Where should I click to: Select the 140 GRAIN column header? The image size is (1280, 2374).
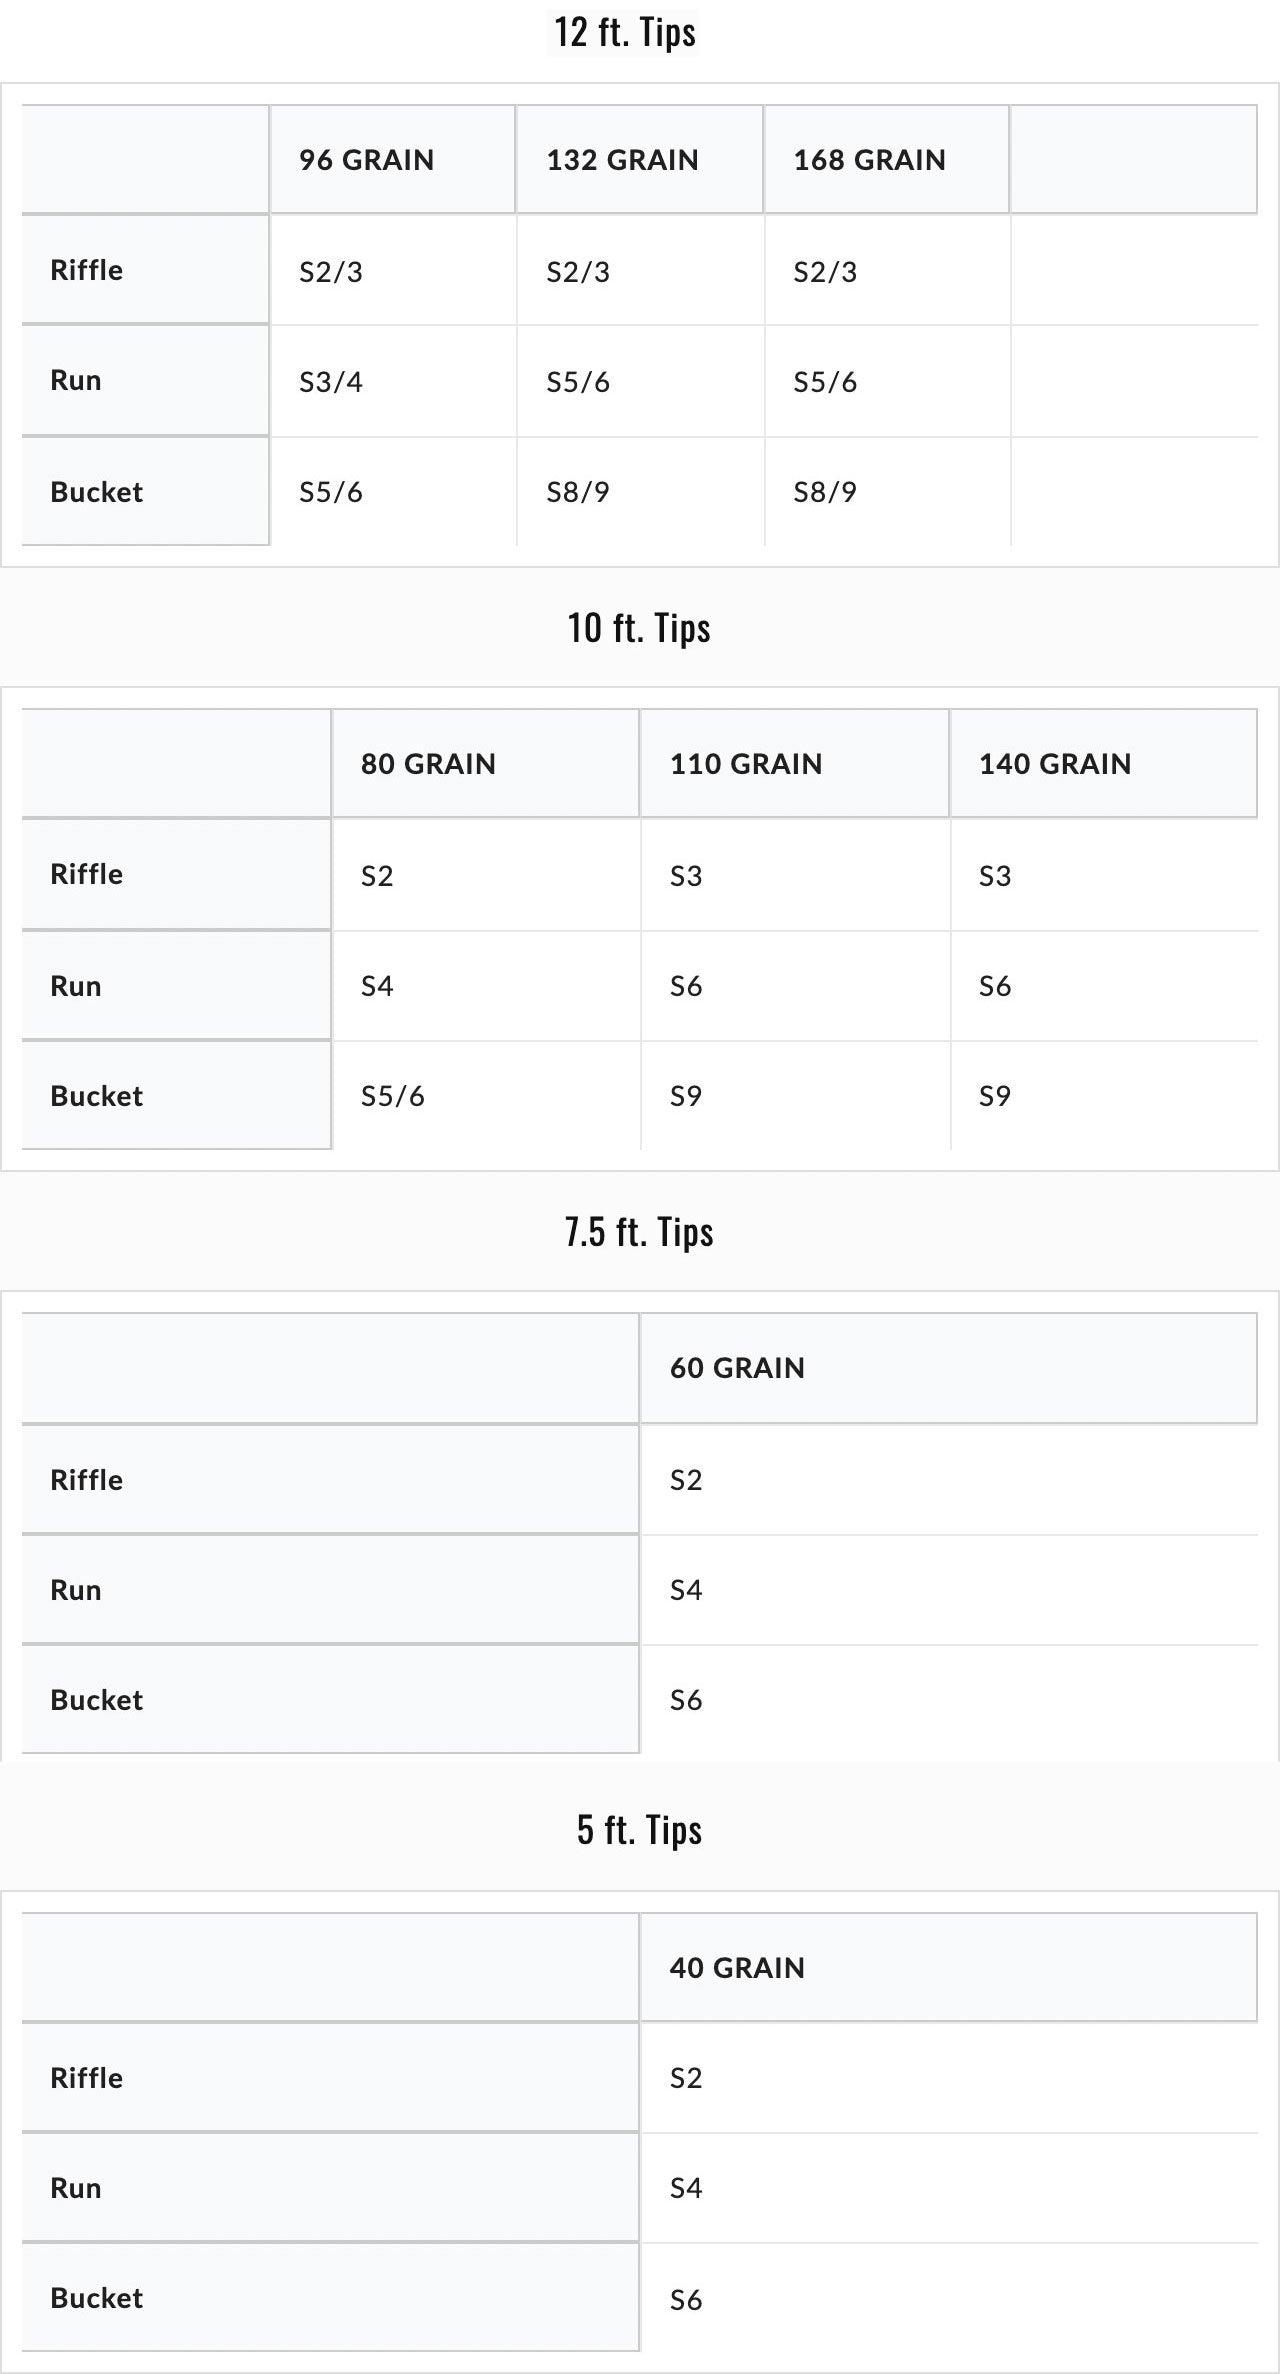point(1104,764)
